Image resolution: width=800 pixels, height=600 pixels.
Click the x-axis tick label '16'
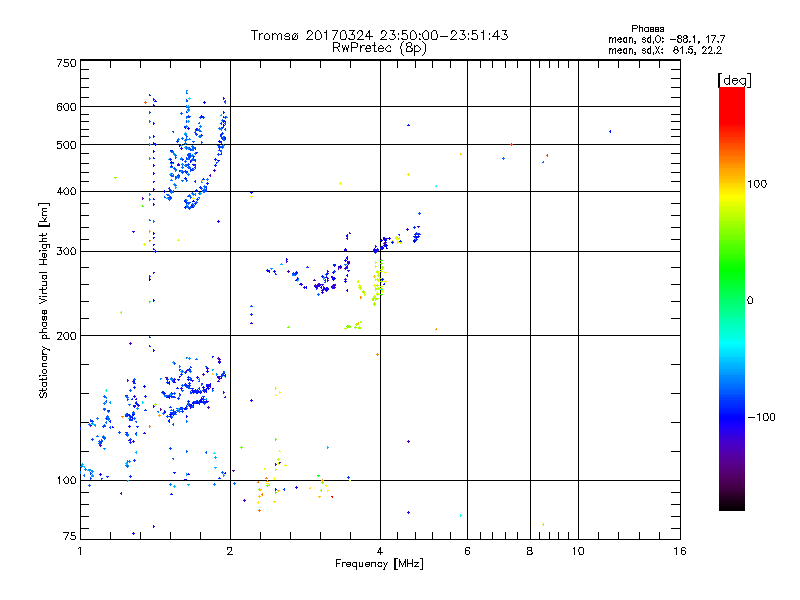[x=680, y=551]
